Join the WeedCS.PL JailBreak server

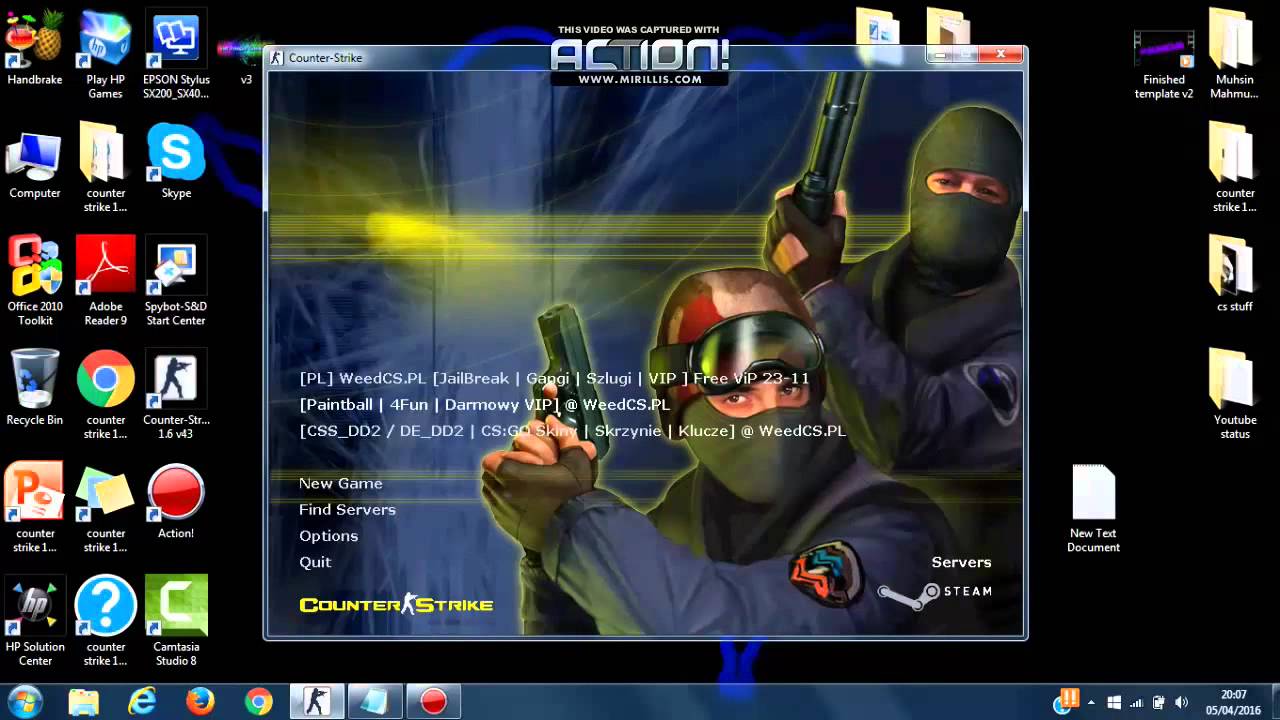click(x=555, y=378)
